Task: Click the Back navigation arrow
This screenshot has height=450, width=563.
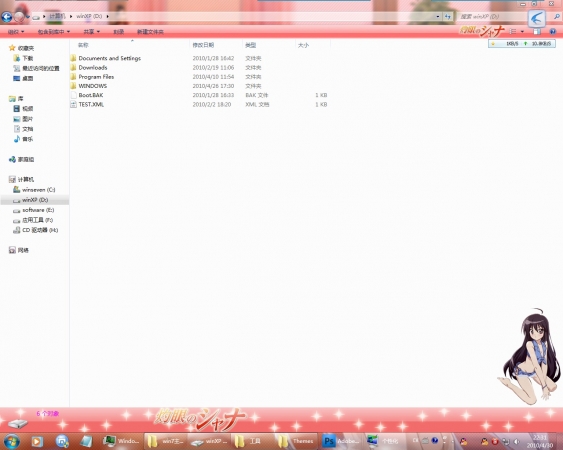Action: click(6, 17)
